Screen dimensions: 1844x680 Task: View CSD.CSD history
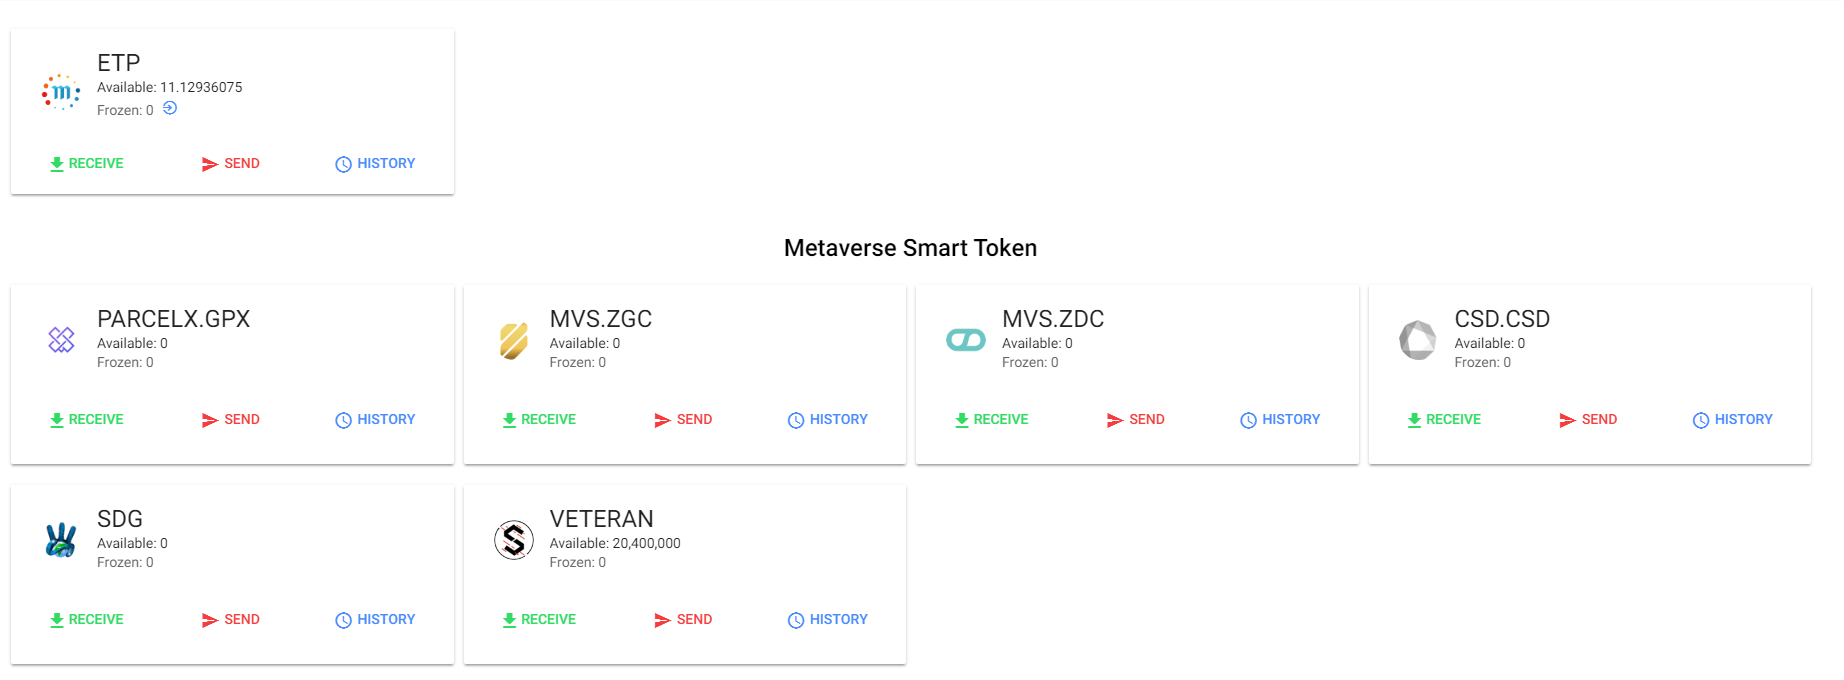pos(1733,419)
